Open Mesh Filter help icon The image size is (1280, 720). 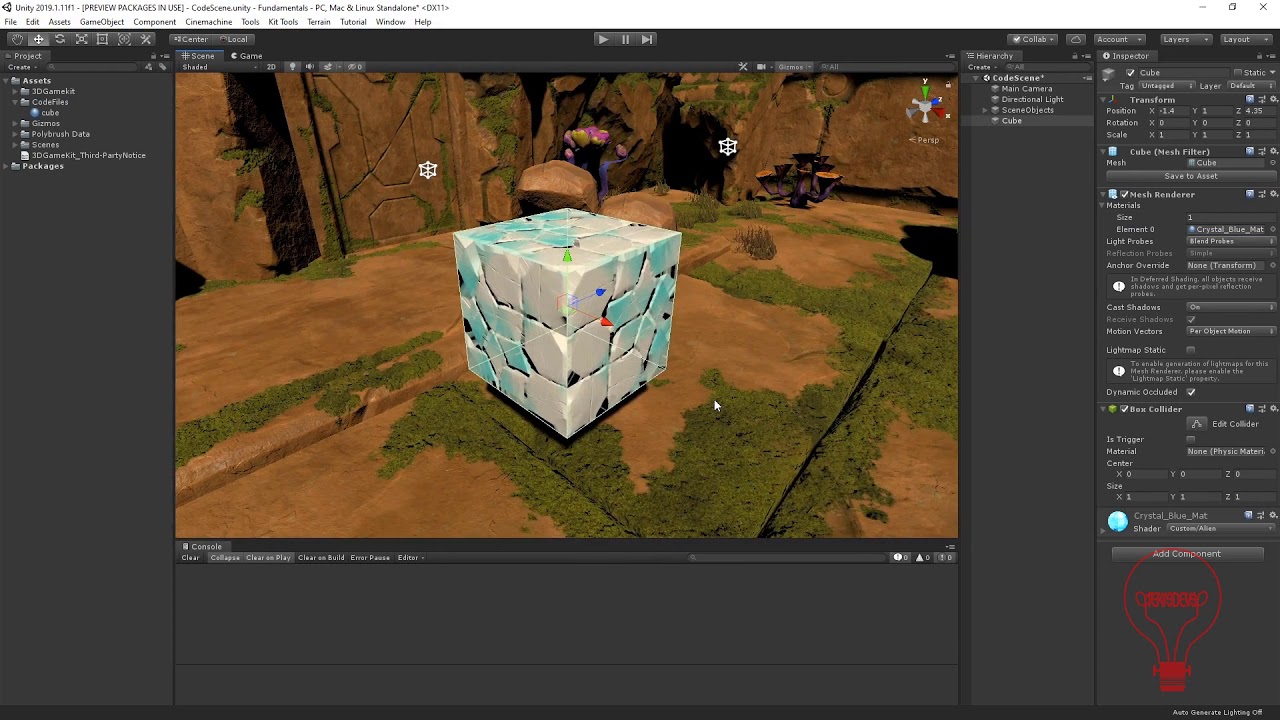click(x=1250, y=152)
